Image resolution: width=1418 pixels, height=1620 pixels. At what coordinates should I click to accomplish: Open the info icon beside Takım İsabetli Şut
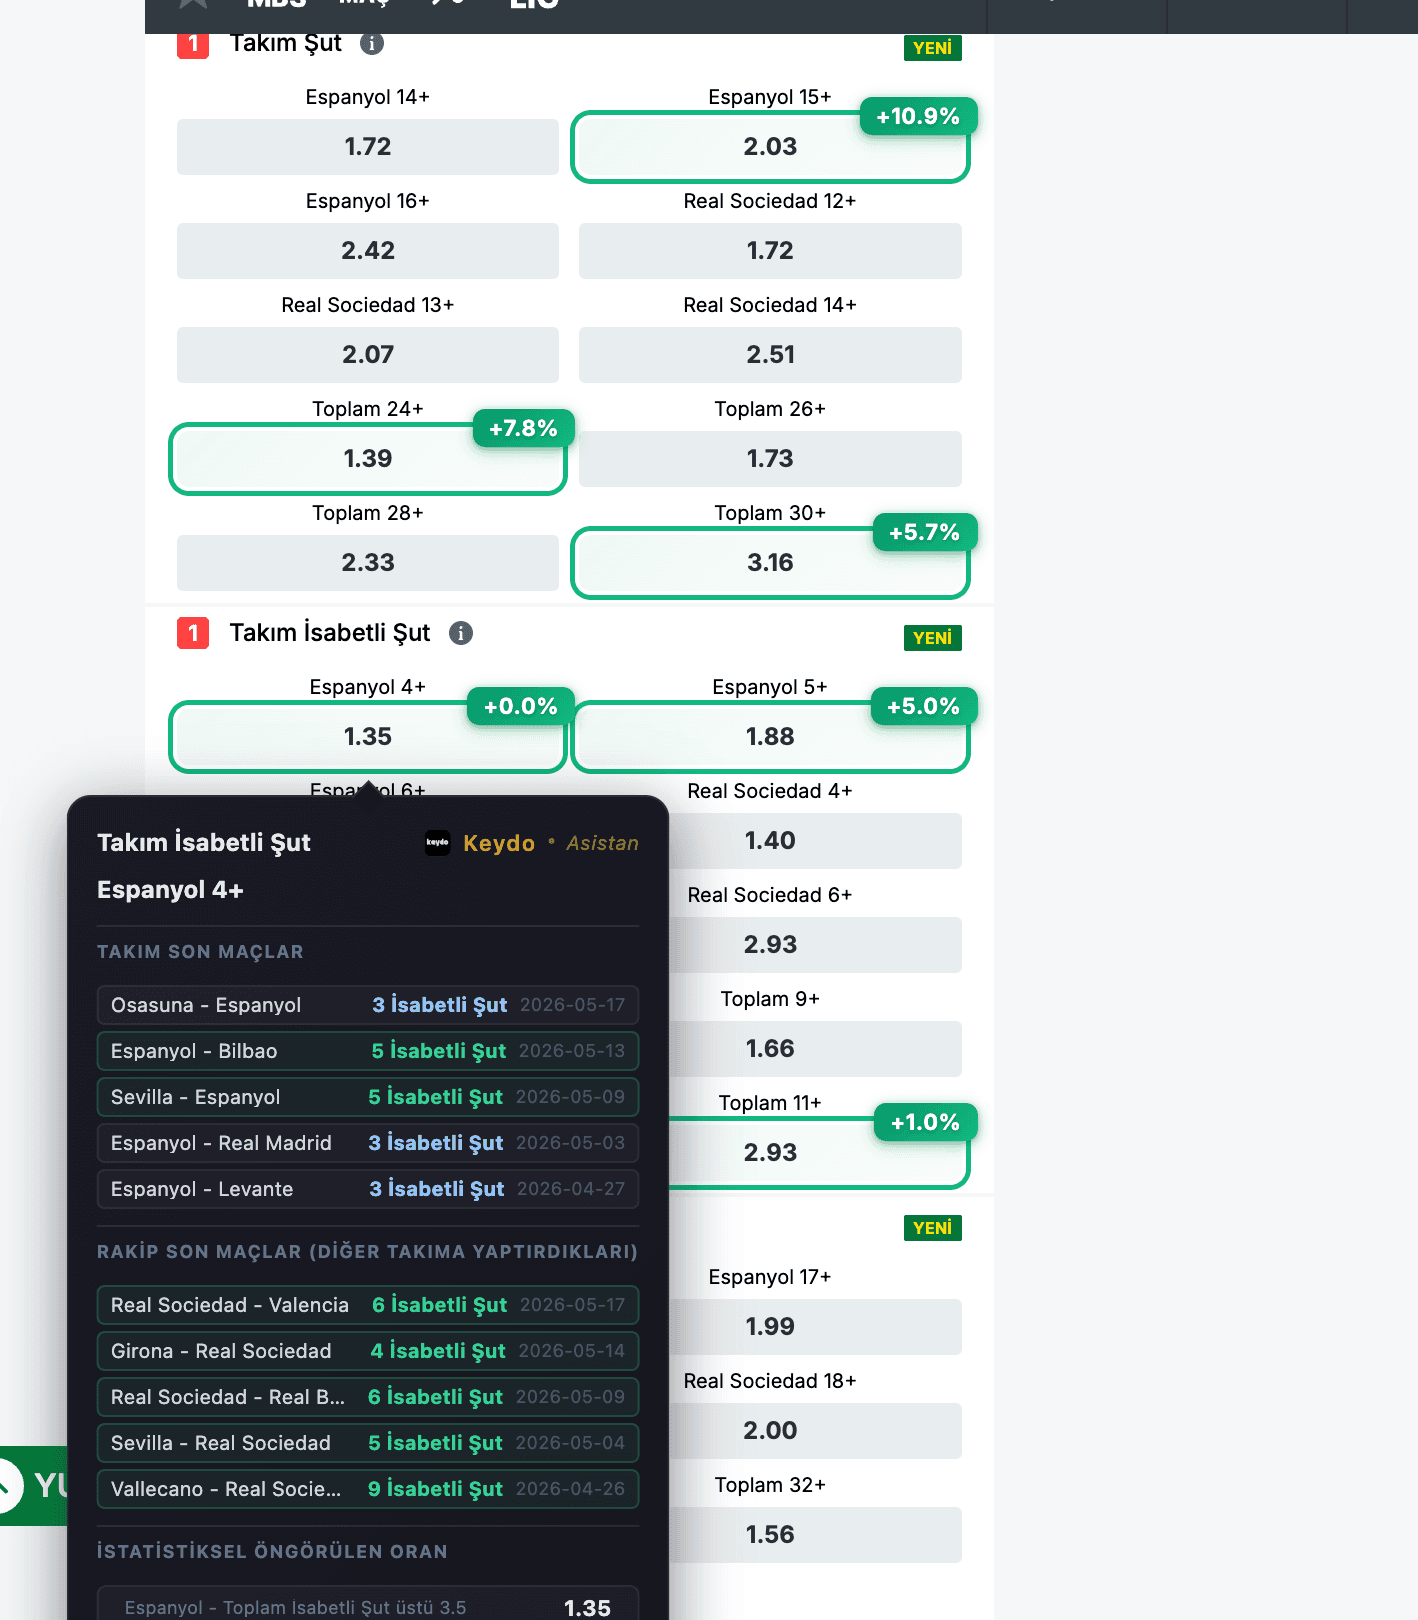(461, 633)
